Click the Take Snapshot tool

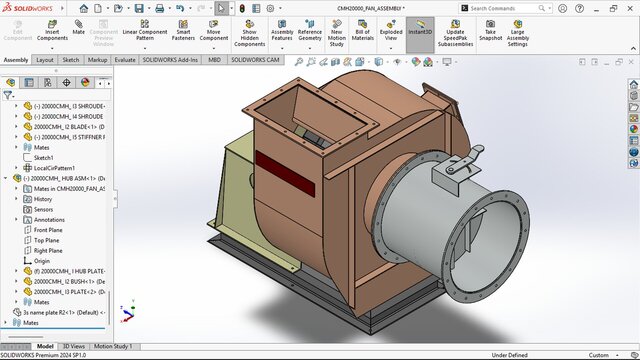pyautogui.click(x=491, y=30)
